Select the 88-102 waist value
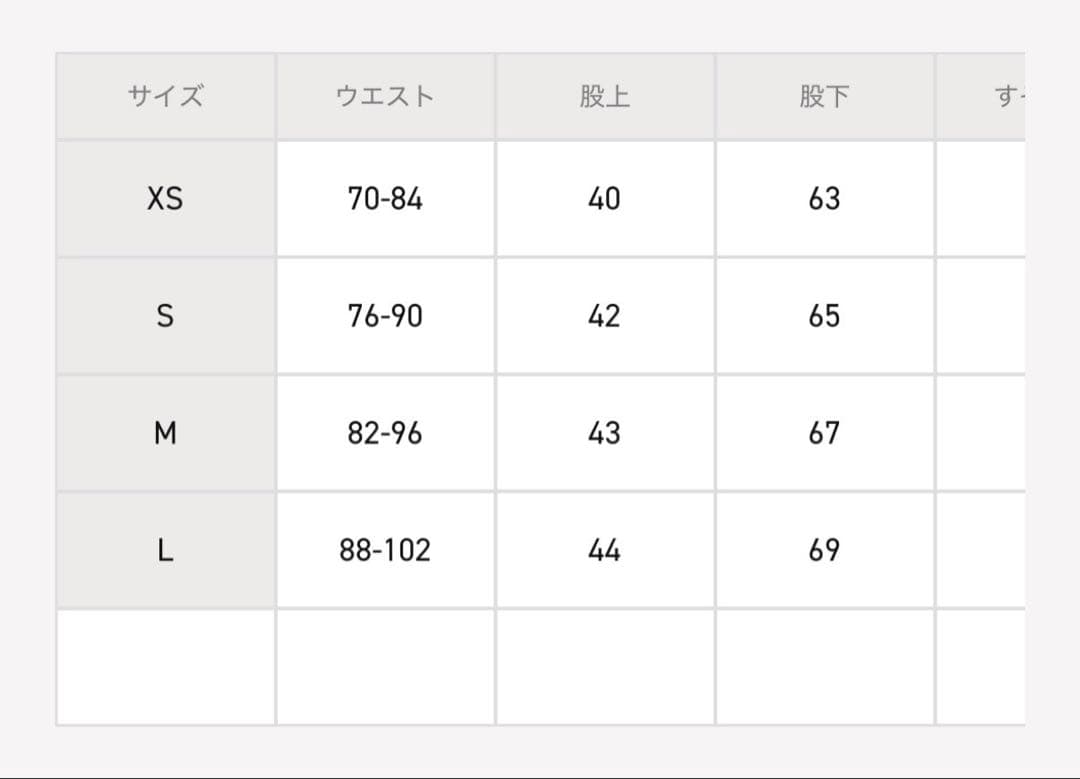The height and width of the screenshot is (779, 1080). 385,550
